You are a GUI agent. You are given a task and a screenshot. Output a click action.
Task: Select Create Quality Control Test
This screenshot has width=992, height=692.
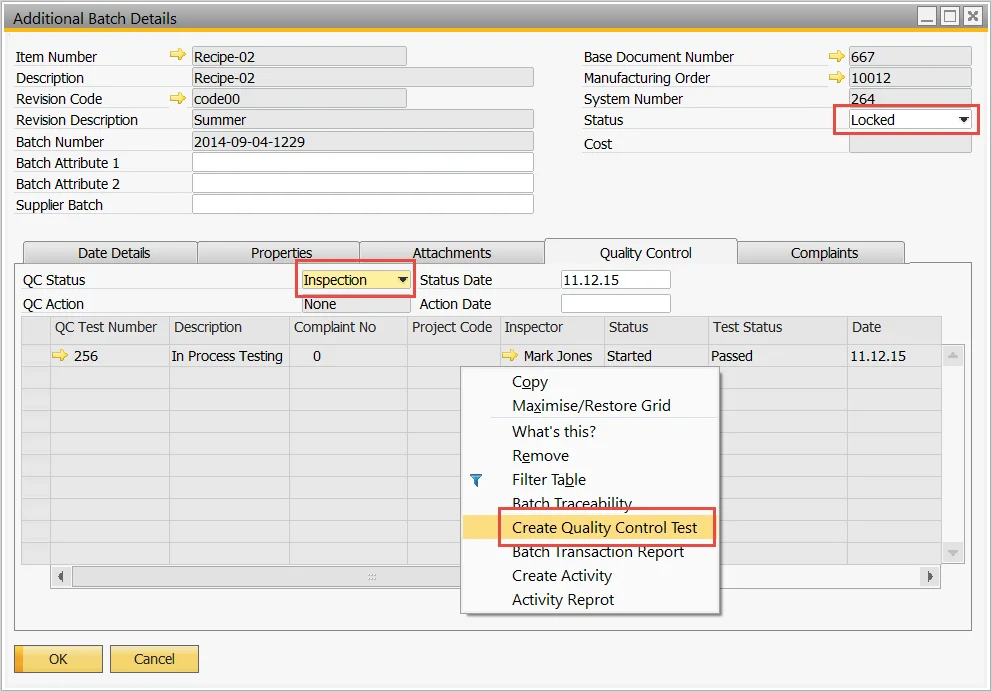[590, 528]
